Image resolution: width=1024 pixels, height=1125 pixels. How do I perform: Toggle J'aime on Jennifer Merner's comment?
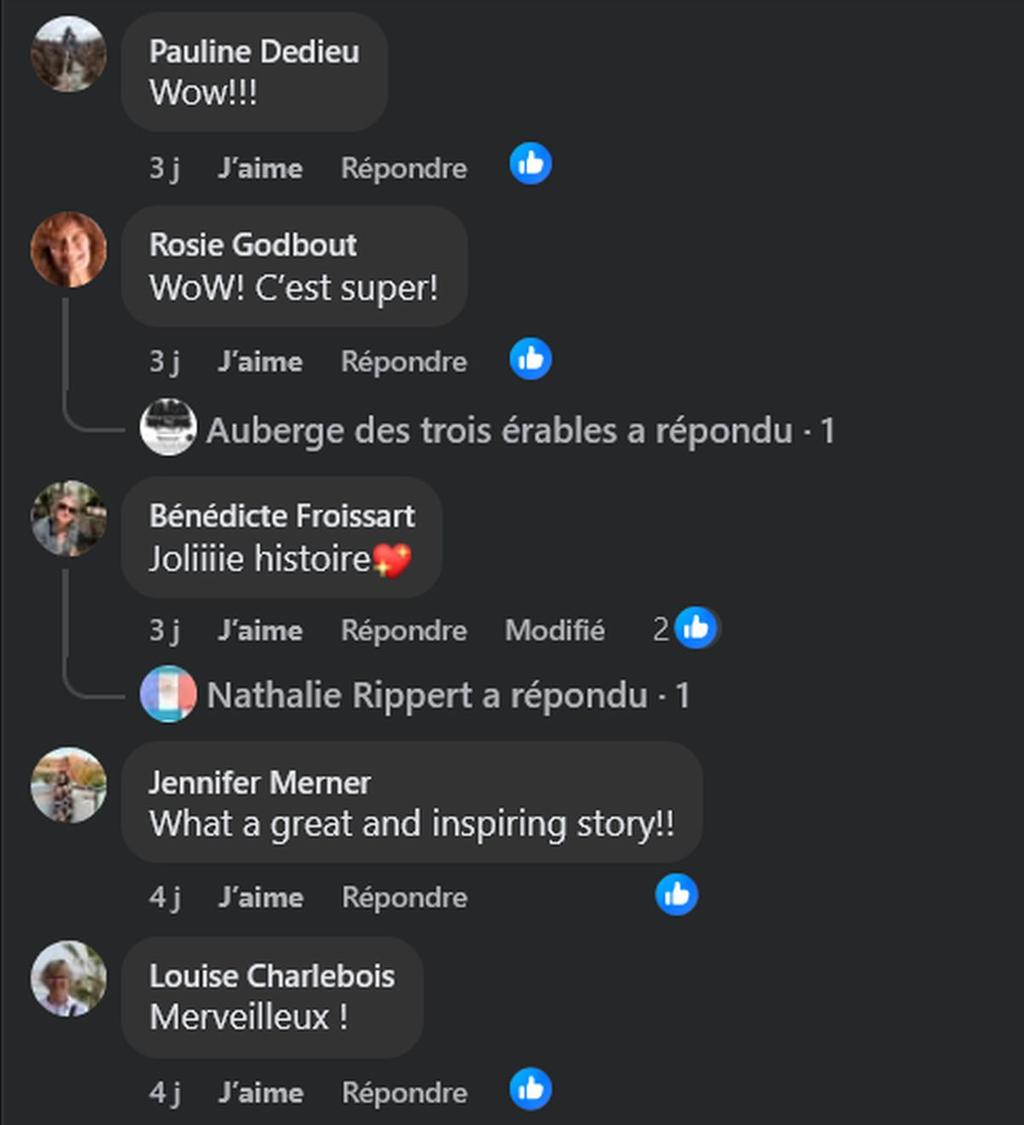[260, 897]
